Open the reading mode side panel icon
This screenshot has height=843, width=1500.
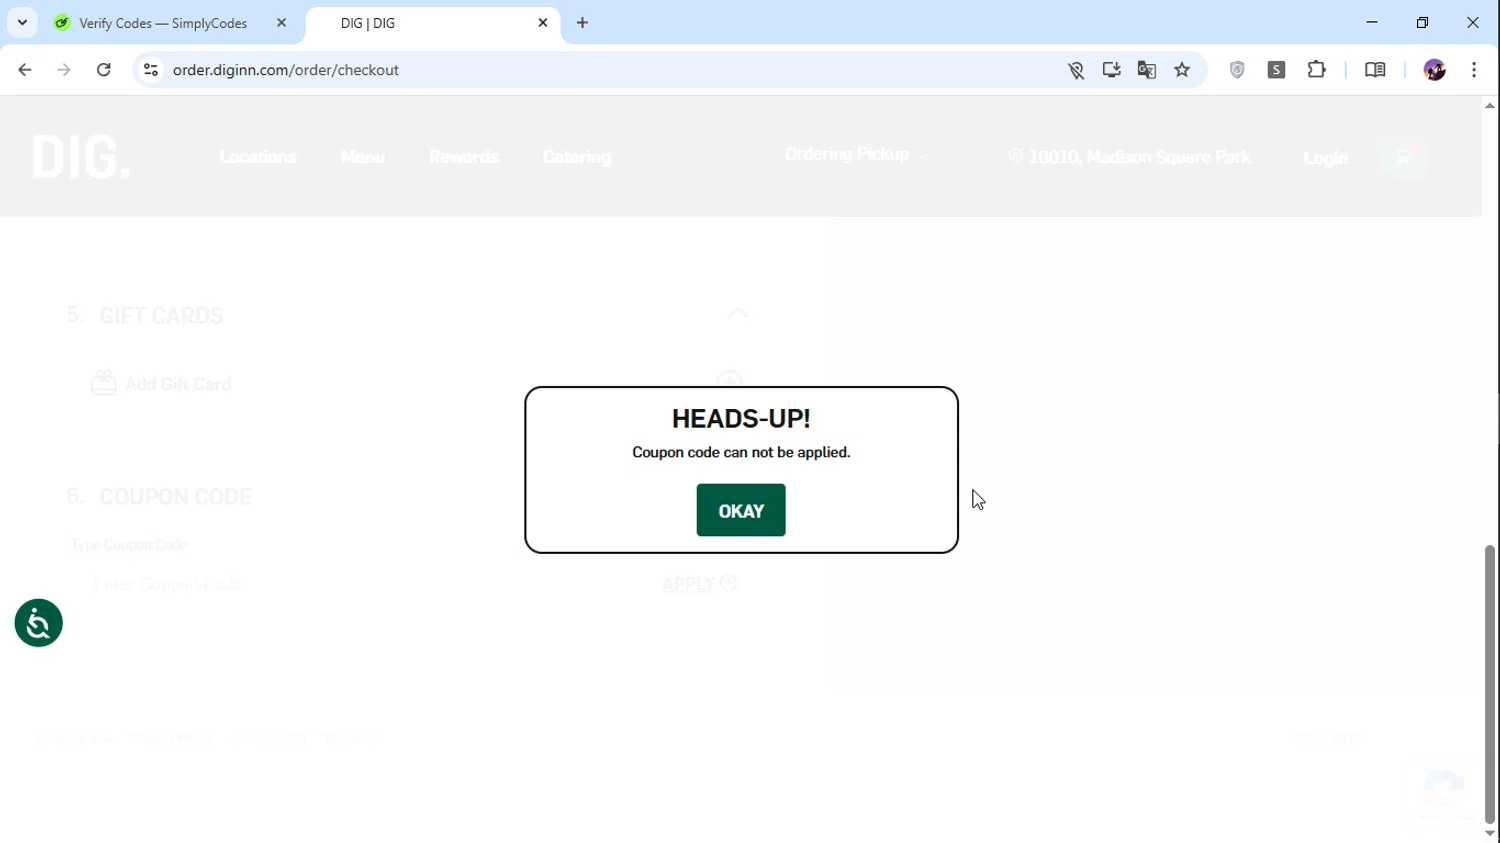click(1375, 70)
